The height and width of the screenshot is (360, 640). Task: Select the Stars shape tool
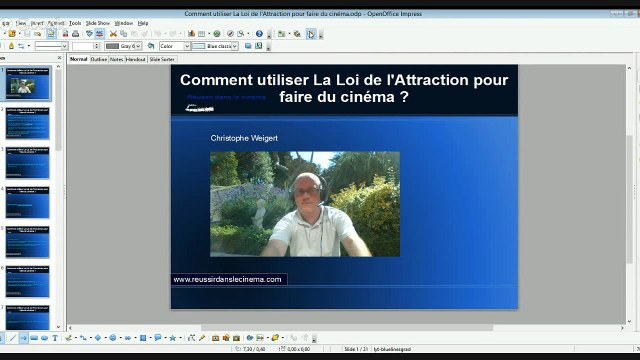173,338
